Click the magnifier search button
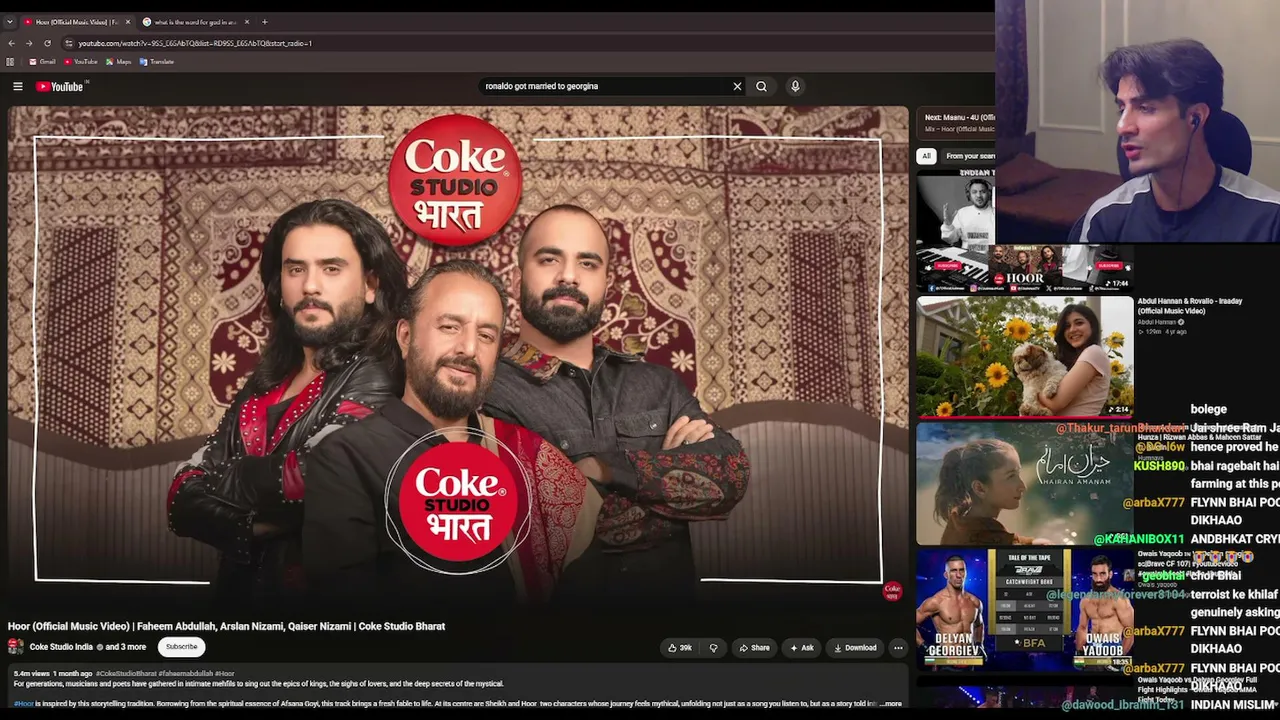The height and width of the screenshot is (720, 1280). tap(761, 86)
